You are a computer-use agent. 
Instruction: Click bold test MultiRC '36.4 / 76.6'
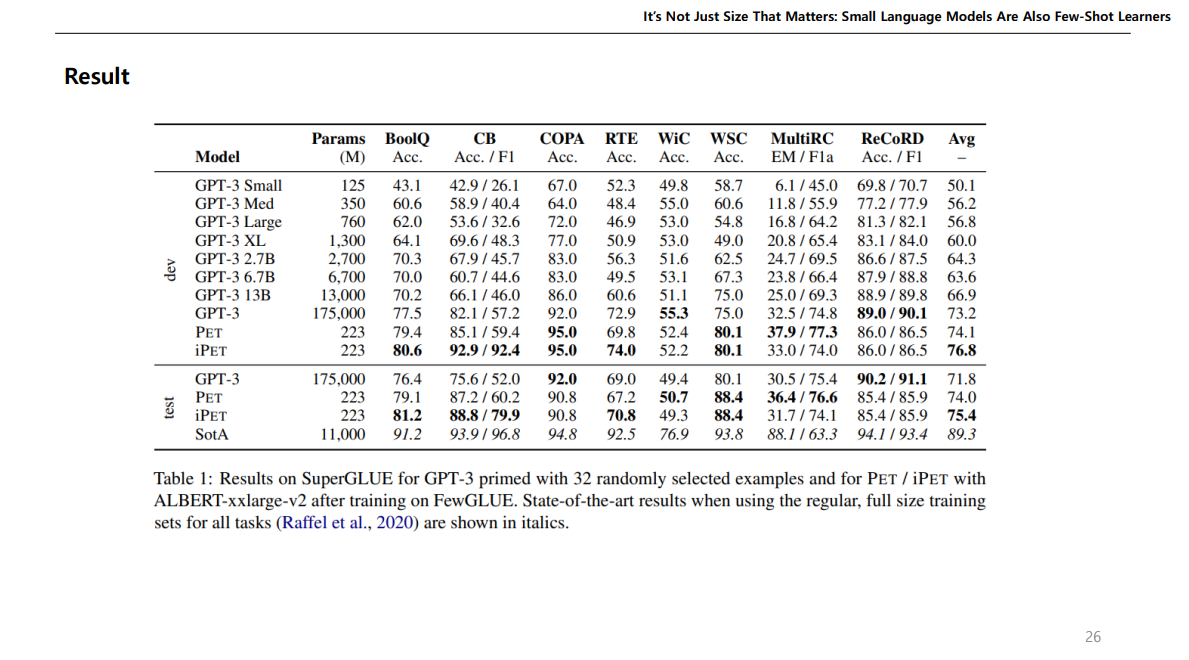[802, 398]
